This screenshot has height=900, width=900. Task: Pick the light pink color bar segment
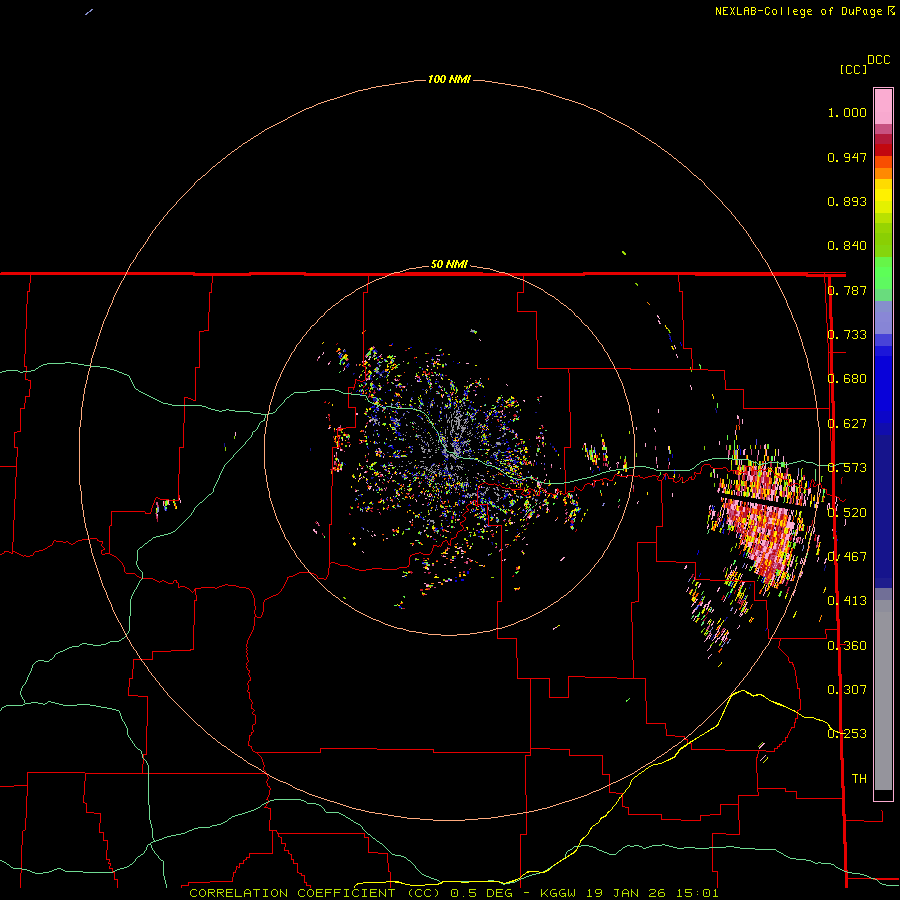tap(883, 107)
